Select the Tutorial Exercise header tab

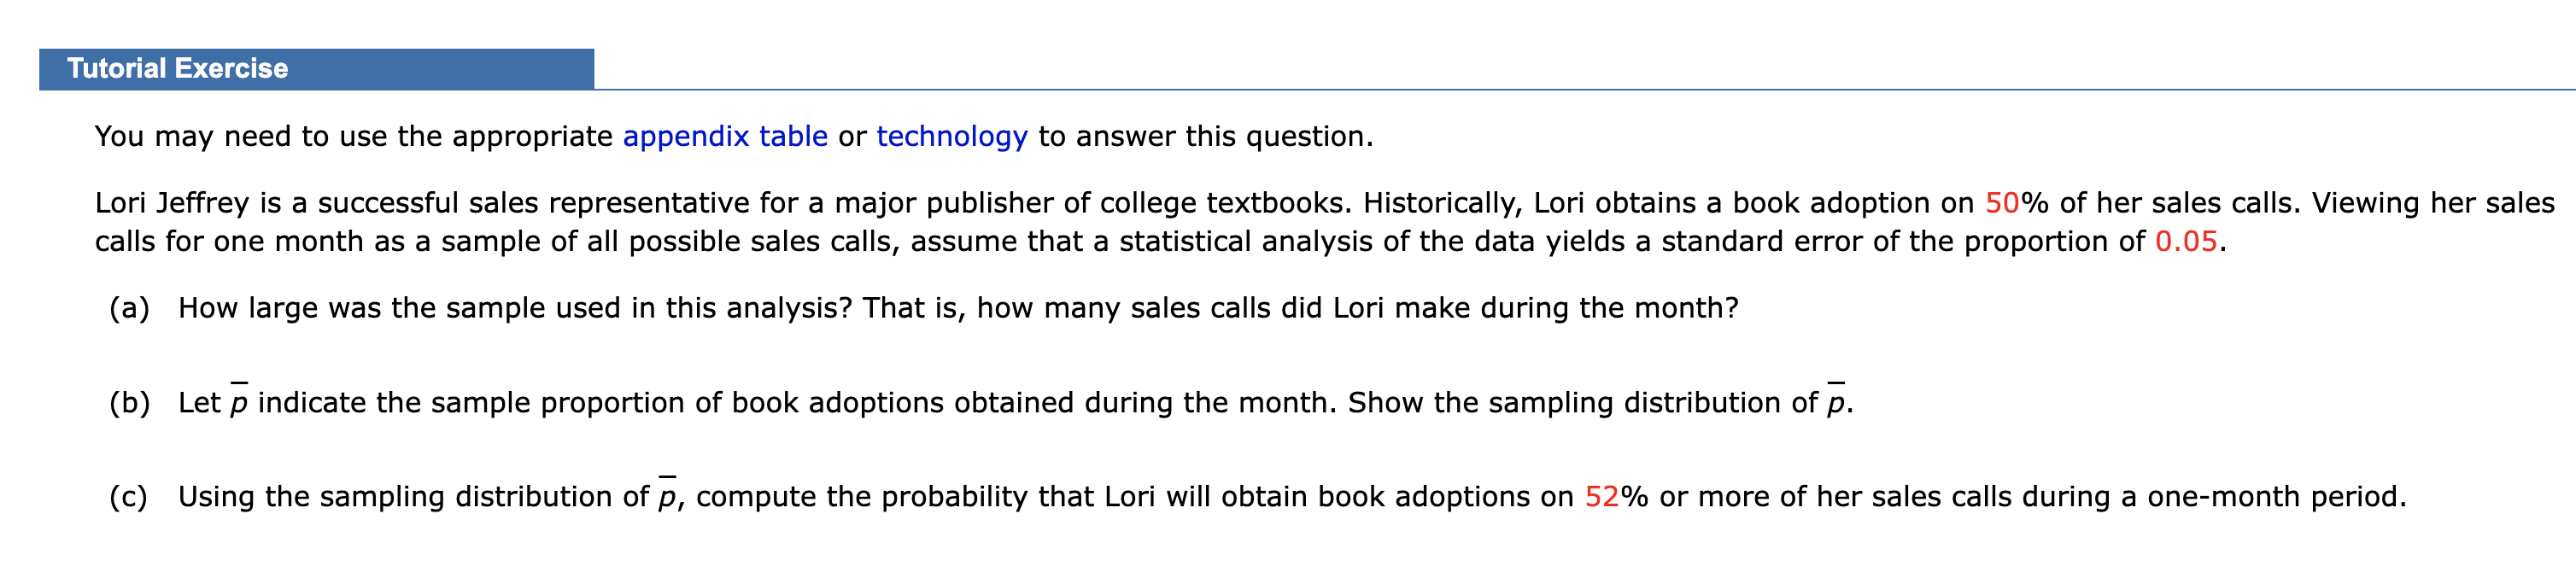(x=316, y=69)
